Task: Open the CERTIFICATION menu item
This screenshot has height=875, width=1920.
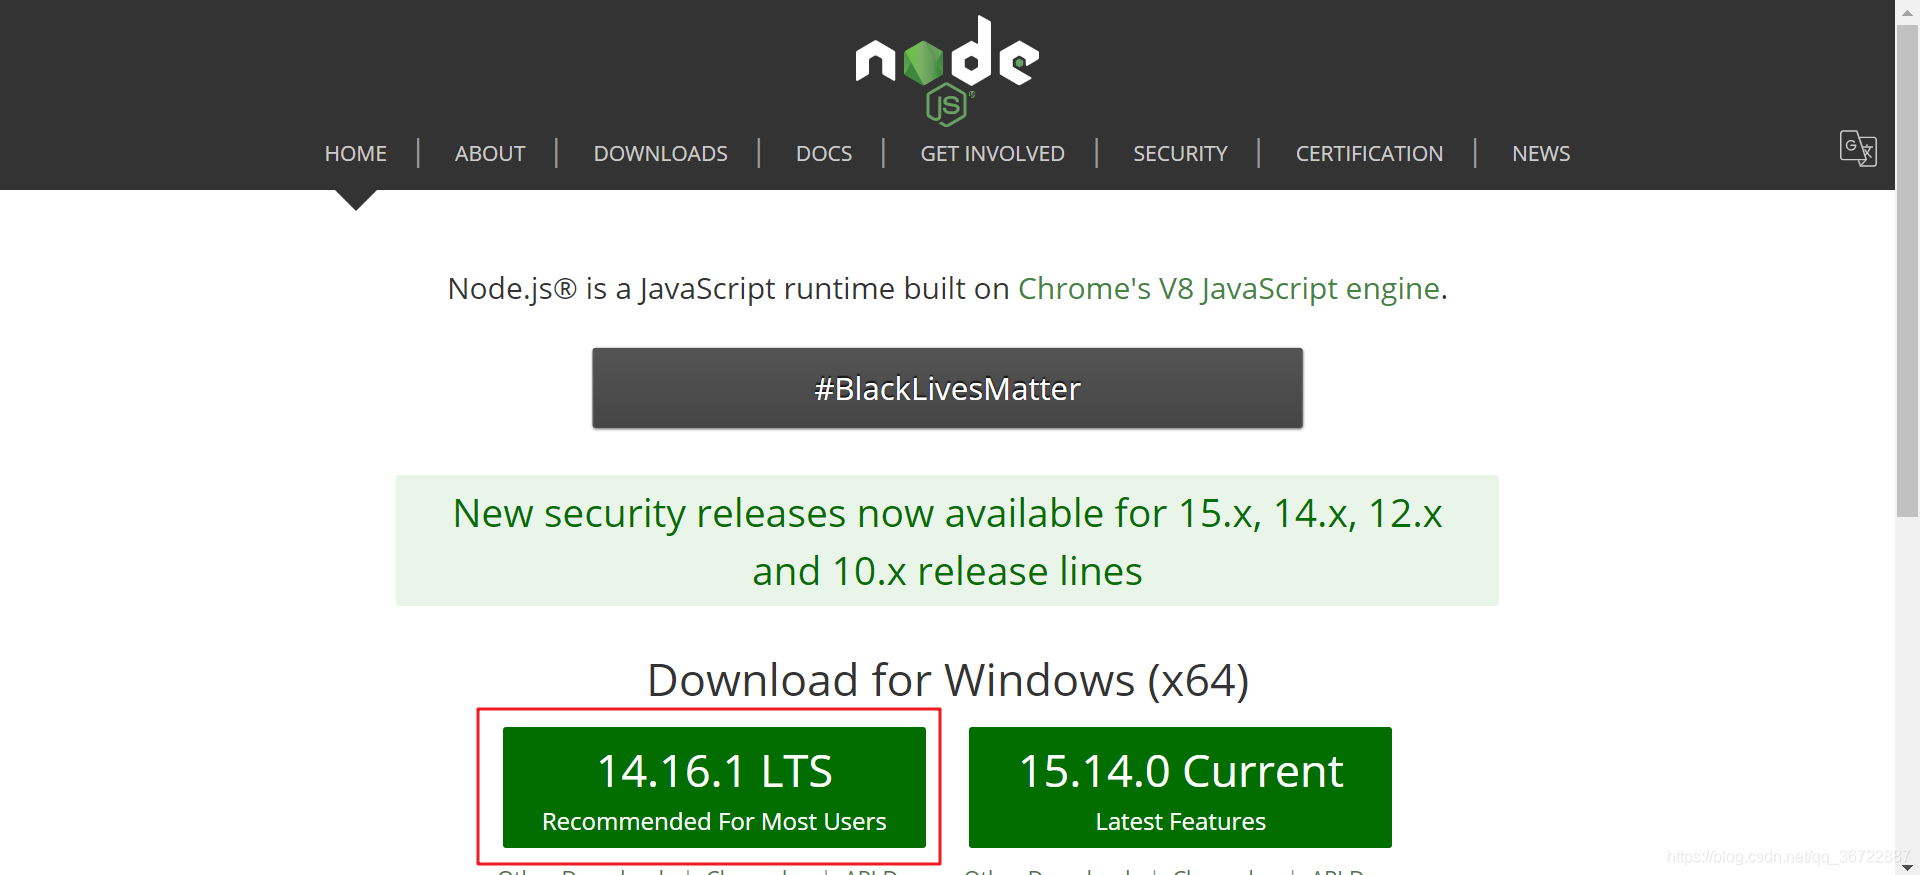Action: point(1369,154)
